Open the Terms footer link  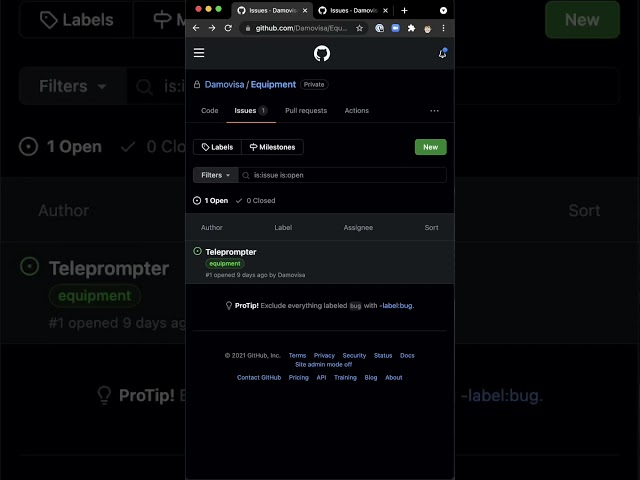coord(297,356)
